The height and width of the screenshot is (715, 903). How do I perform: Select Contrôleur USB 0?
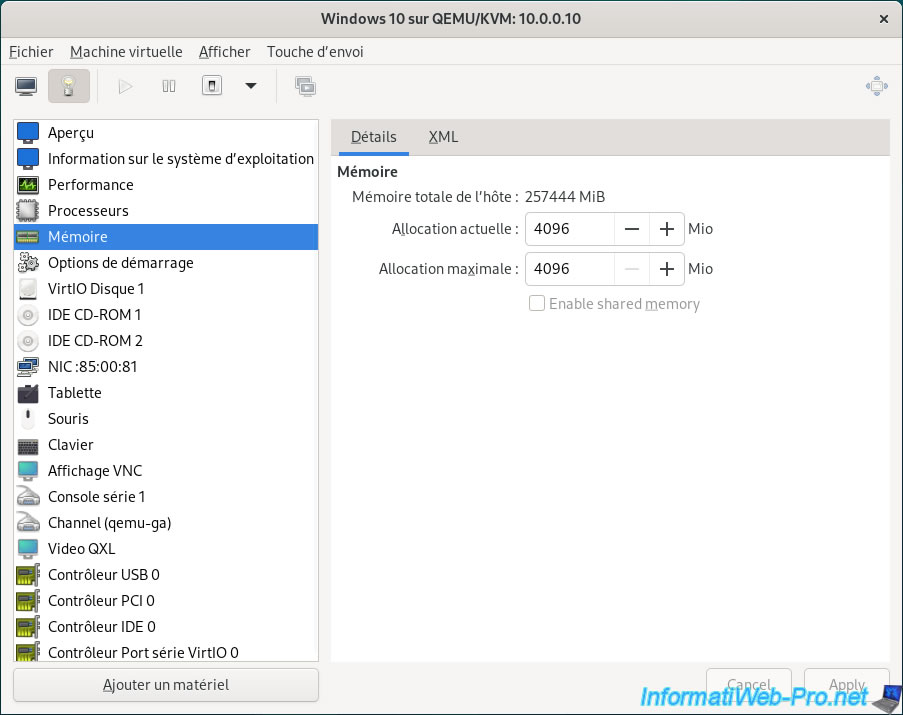pyautogui.click(x=166, y=575)
